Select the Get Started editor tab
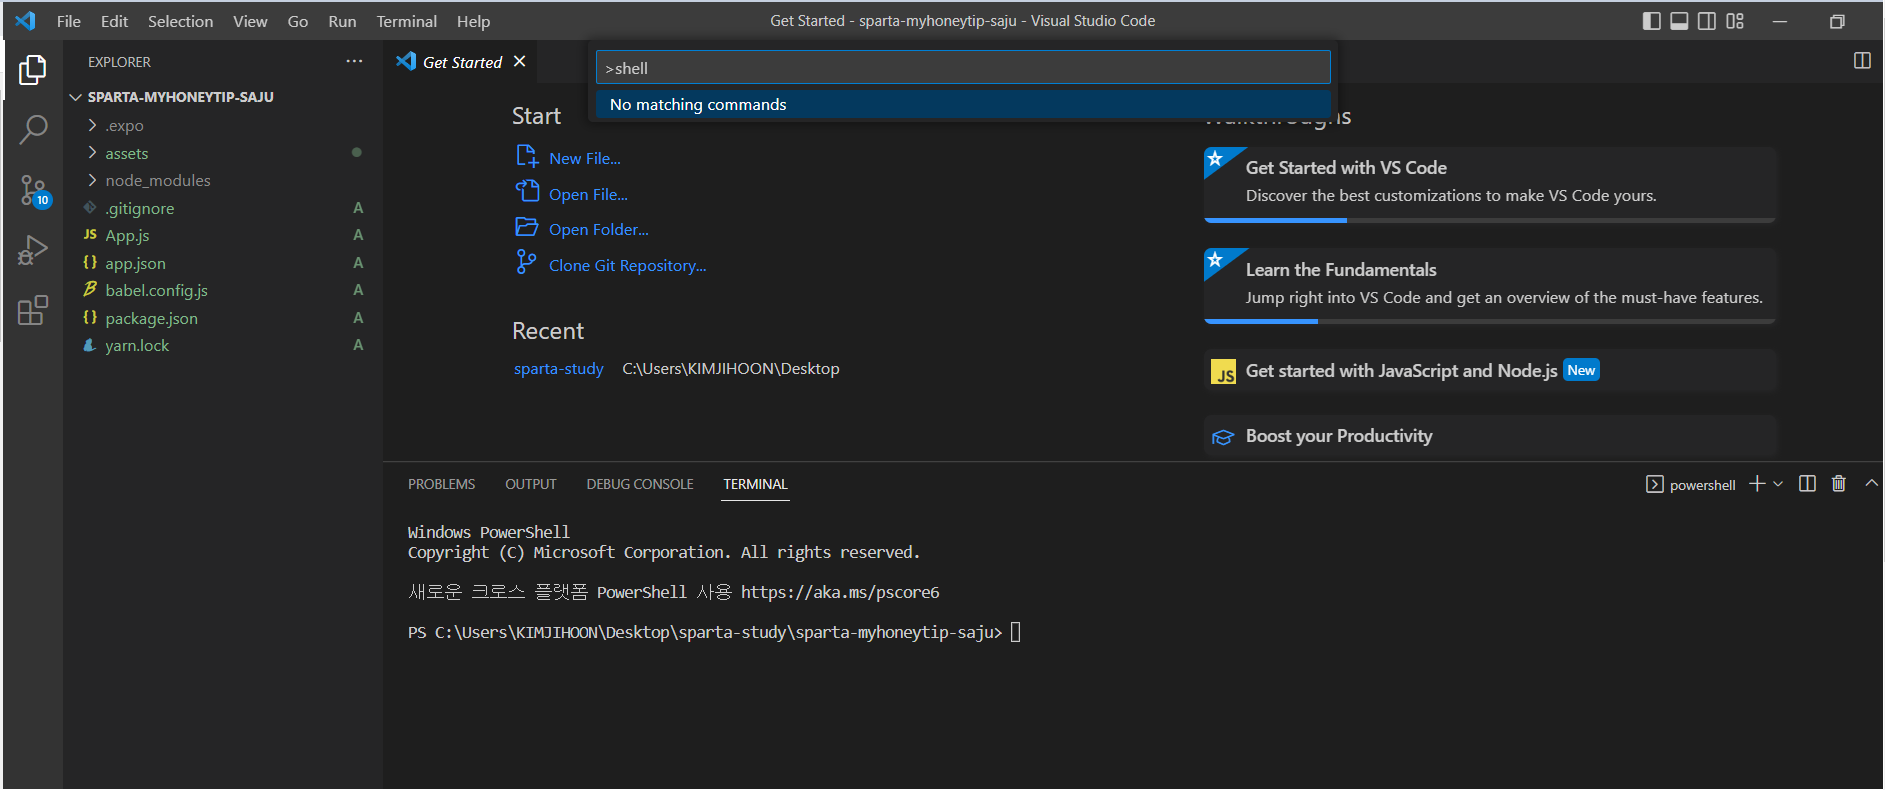This screenshot has width=1885, height=790. [461, 62]
